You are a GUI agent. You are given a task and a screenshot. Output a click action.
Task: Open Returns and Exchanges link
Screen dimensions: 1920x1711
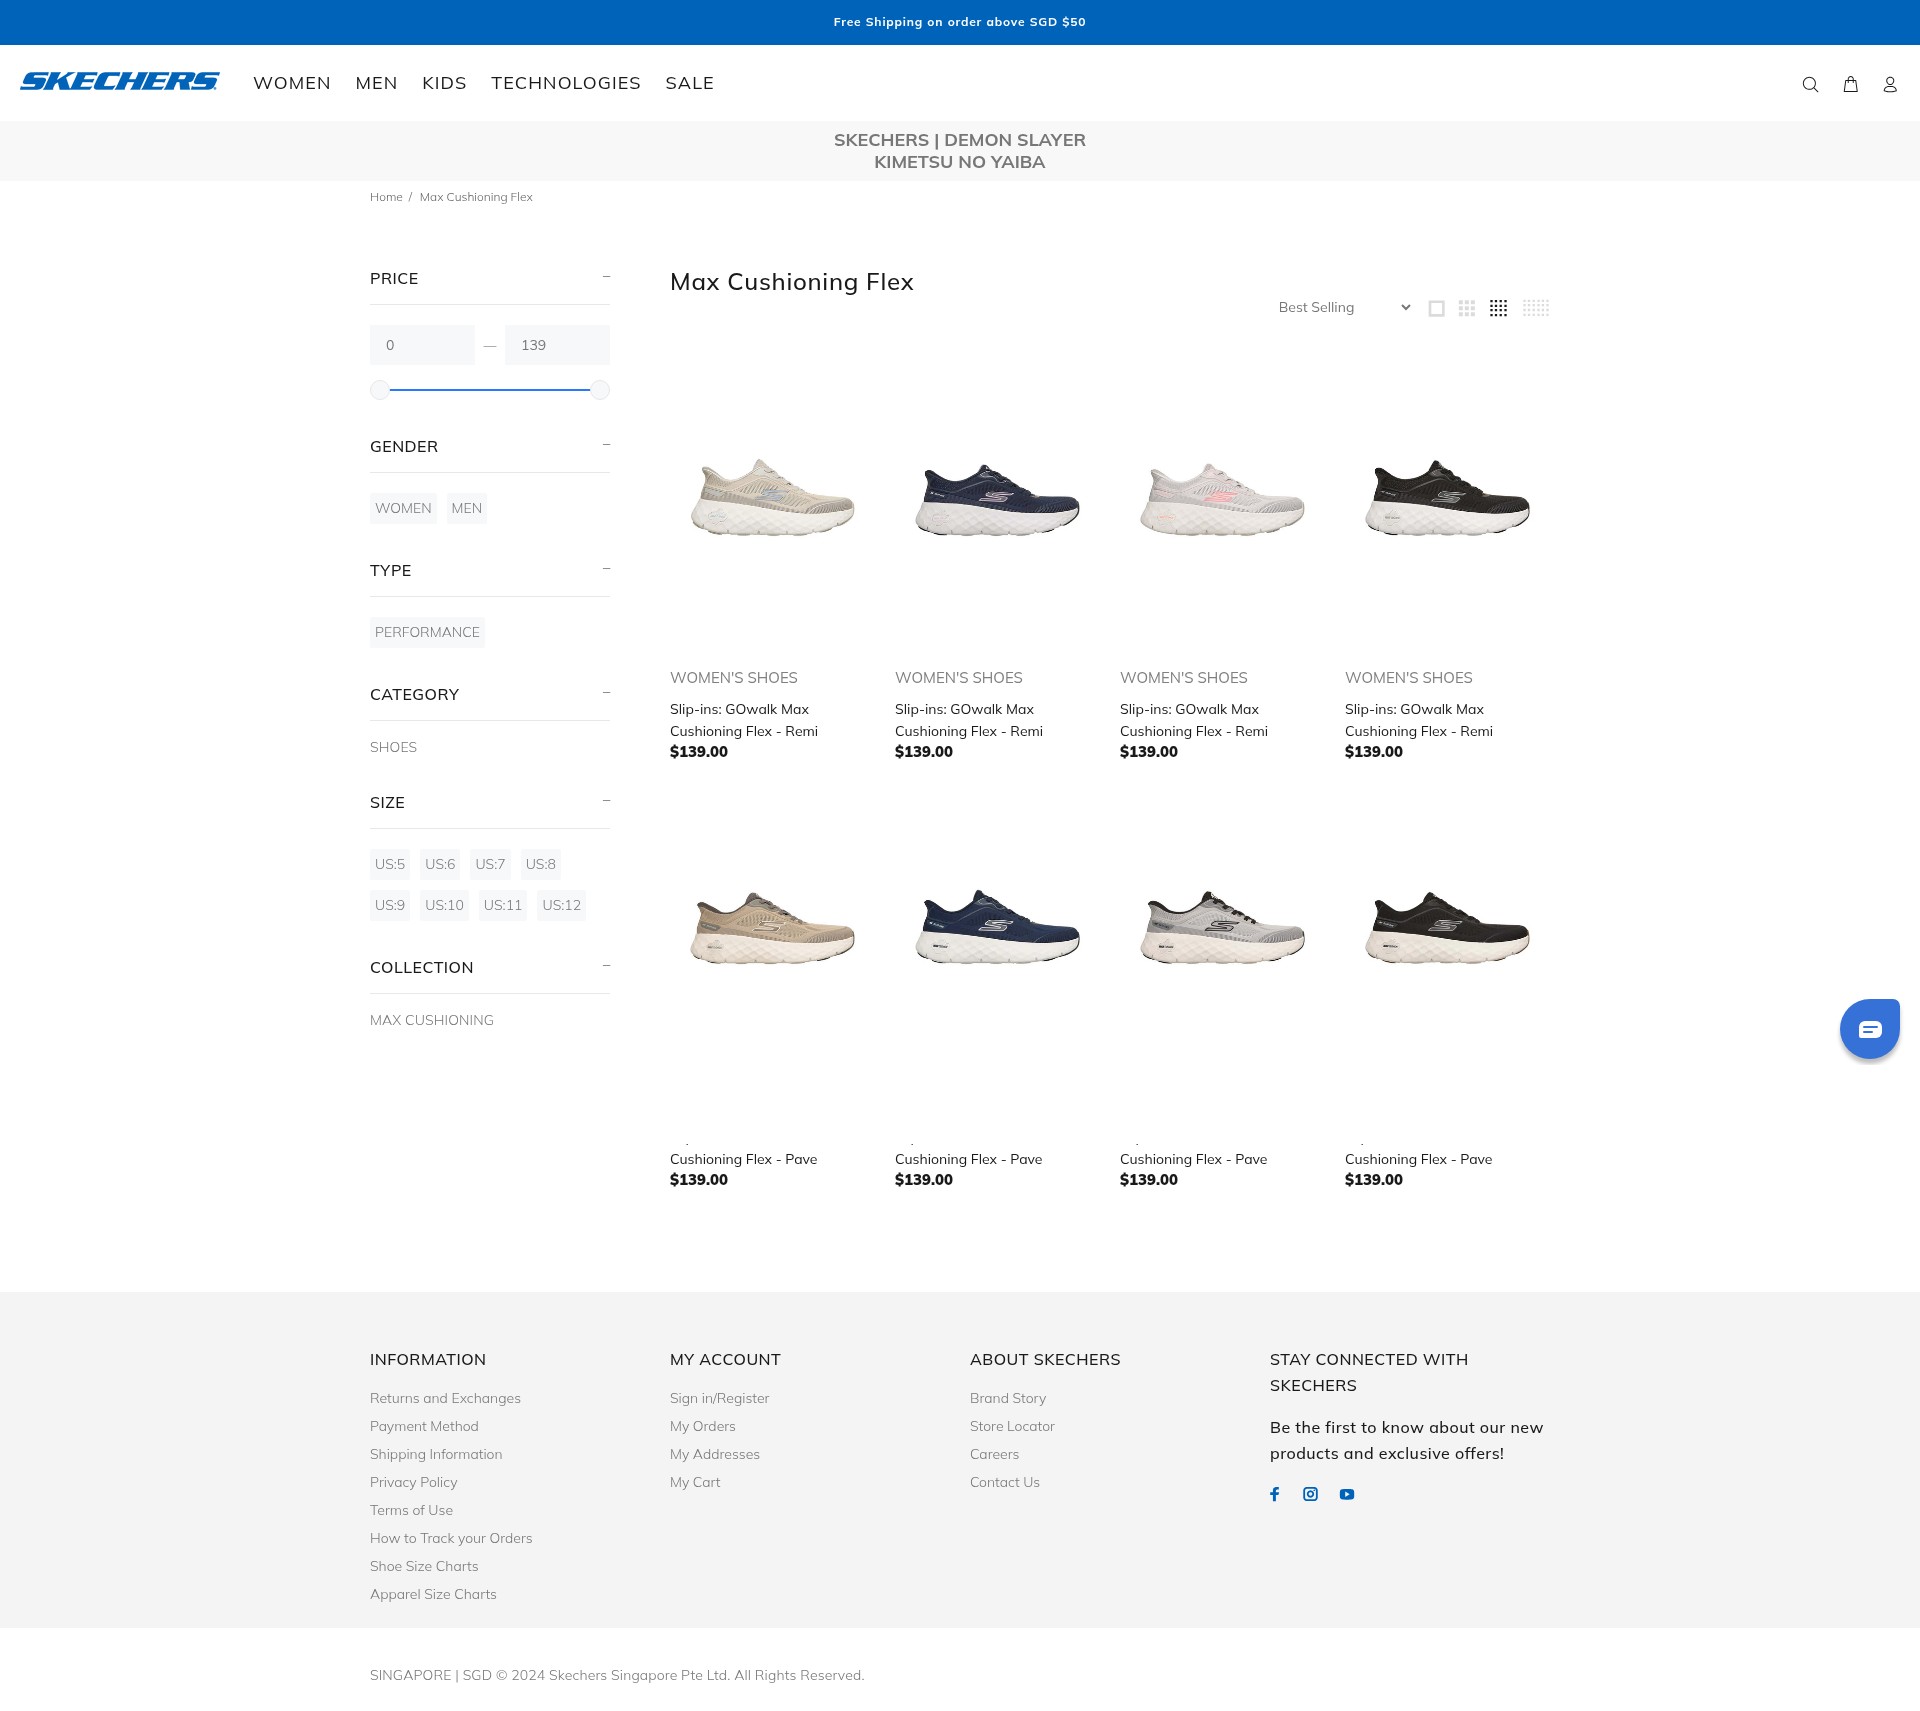tap(445, 1398)
